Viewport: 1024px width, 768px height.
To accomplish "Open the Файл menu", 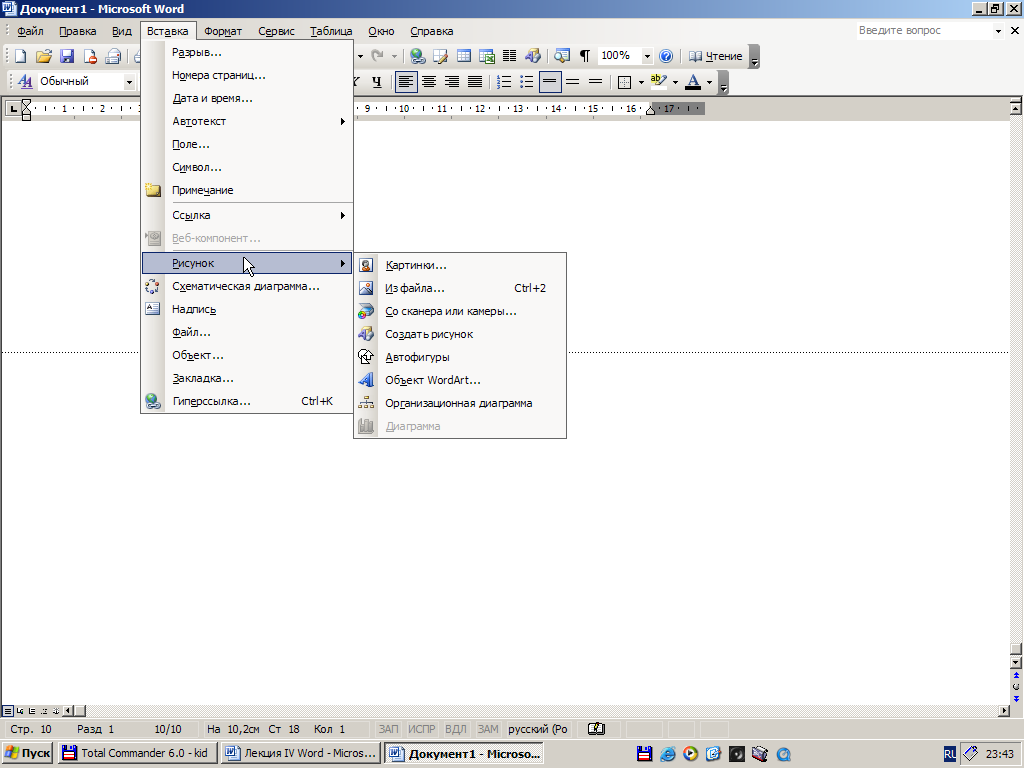I will tap(30, 31).
